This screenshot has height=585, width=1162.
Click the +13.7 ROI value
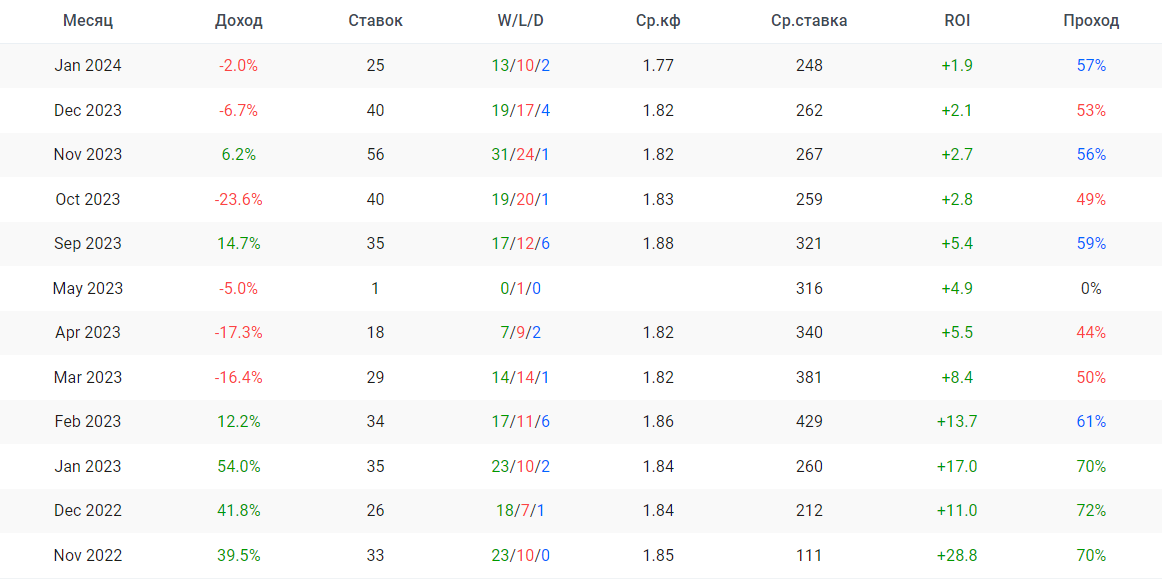[x=957, y=422]
